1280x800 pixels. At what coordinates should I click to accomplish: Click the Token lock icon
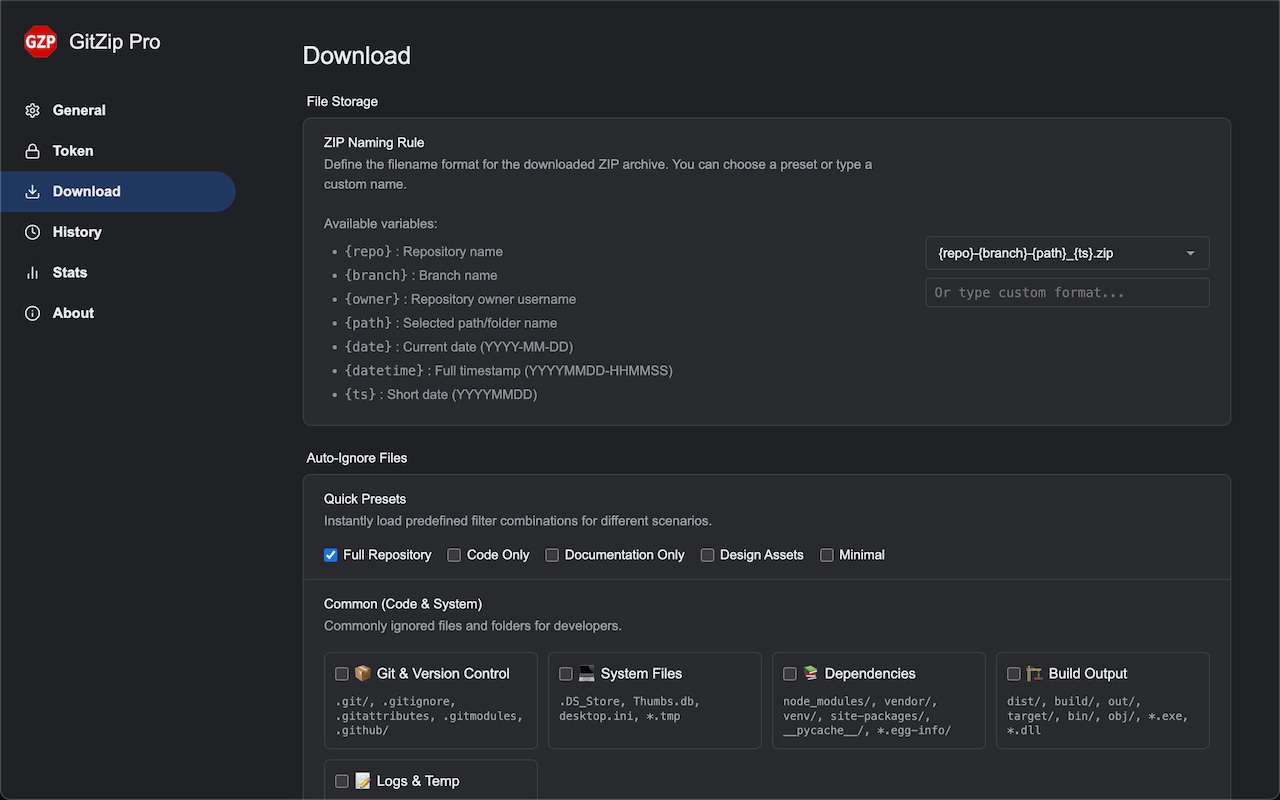click(33, 151)
